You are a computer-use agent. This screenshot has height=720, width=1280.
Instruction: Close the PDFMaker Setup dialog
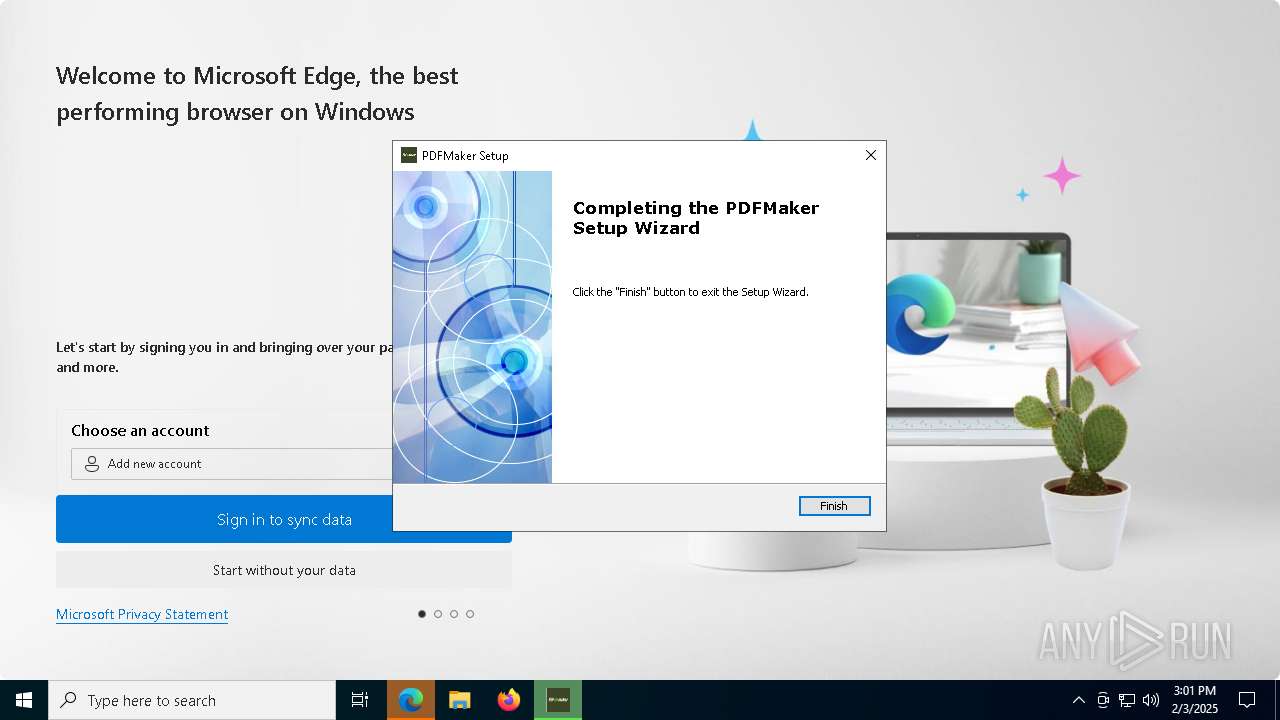[x=870, y=155]
